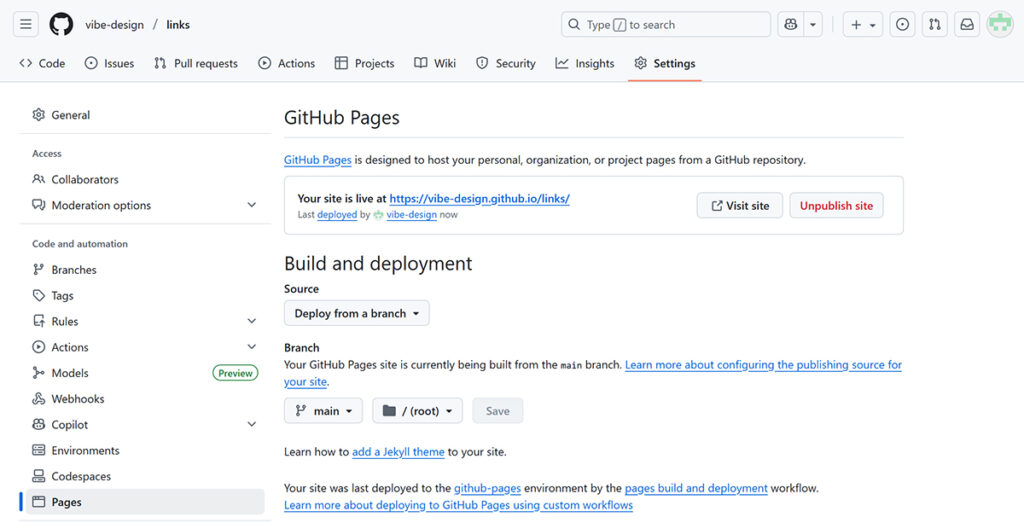Open the hamburger navigation menu
The image size is (1024, 523).
(26, 24)
